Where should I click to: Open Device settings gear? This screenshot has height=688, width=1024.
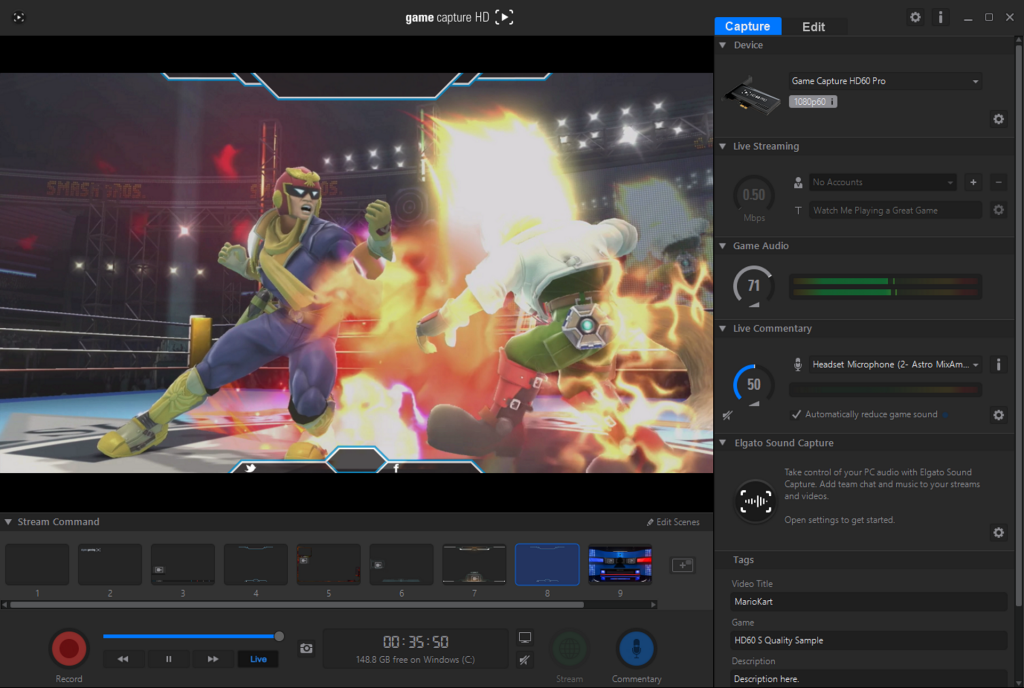pos(999,119)
